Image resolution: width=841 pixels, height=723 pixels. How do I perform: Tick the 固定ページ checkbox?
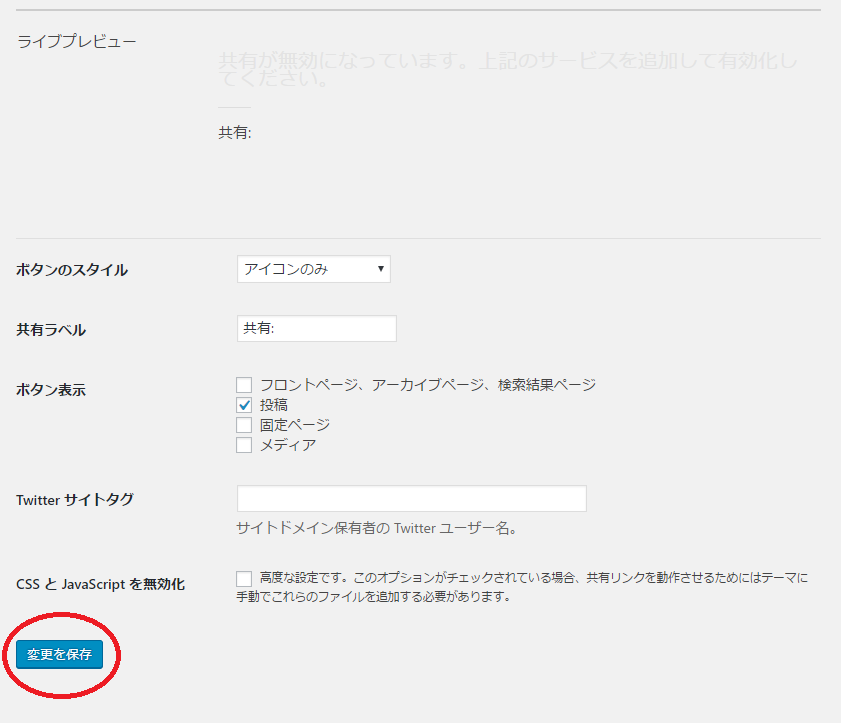pyautogui.click(x=244, y=425)
